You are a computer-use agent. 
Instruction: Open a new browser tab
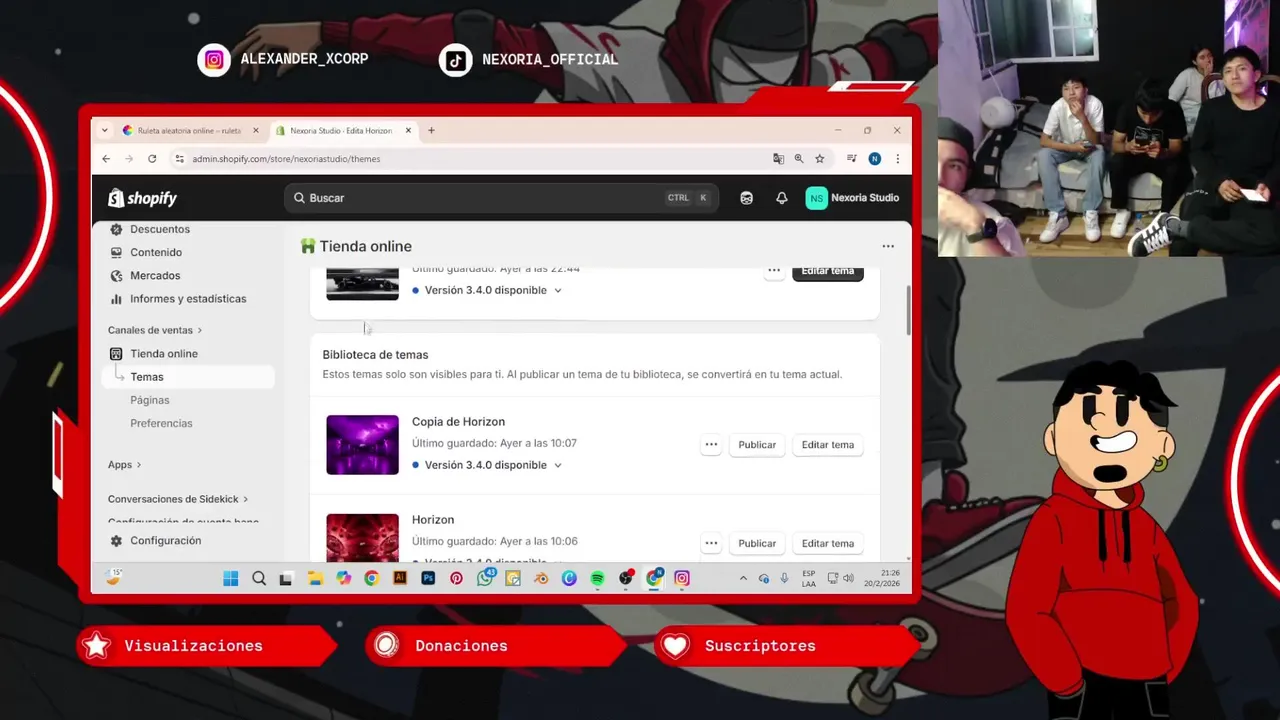[x=431, y=130]
